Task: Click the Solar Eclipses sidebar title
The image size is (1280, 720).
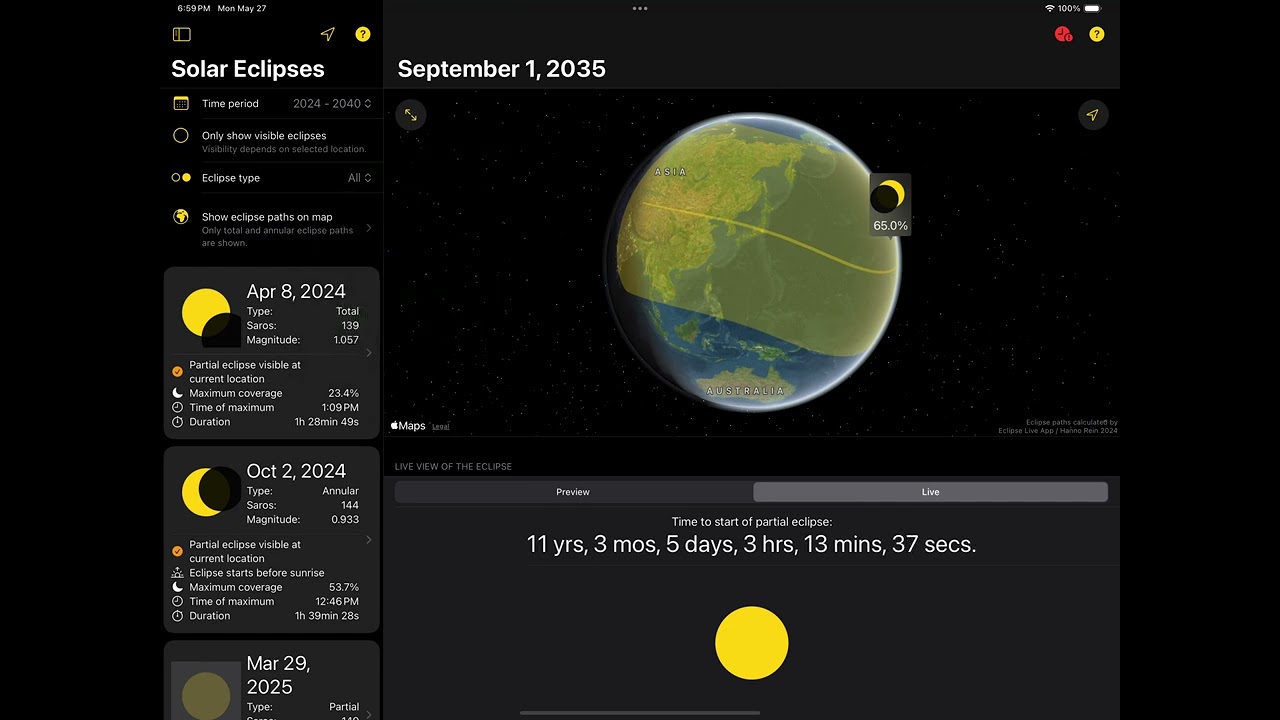Action: coord(248,69)
